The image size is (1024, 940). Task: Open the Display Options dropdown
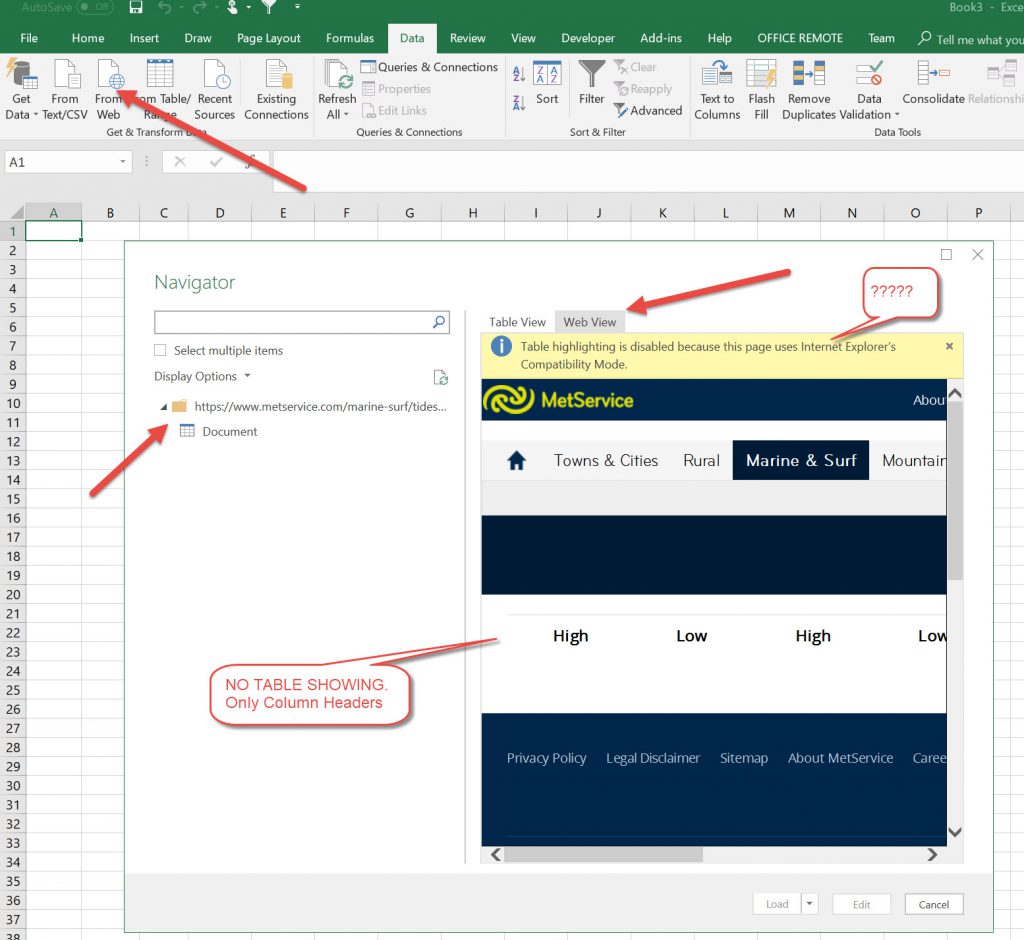click(x=202, y=377)
